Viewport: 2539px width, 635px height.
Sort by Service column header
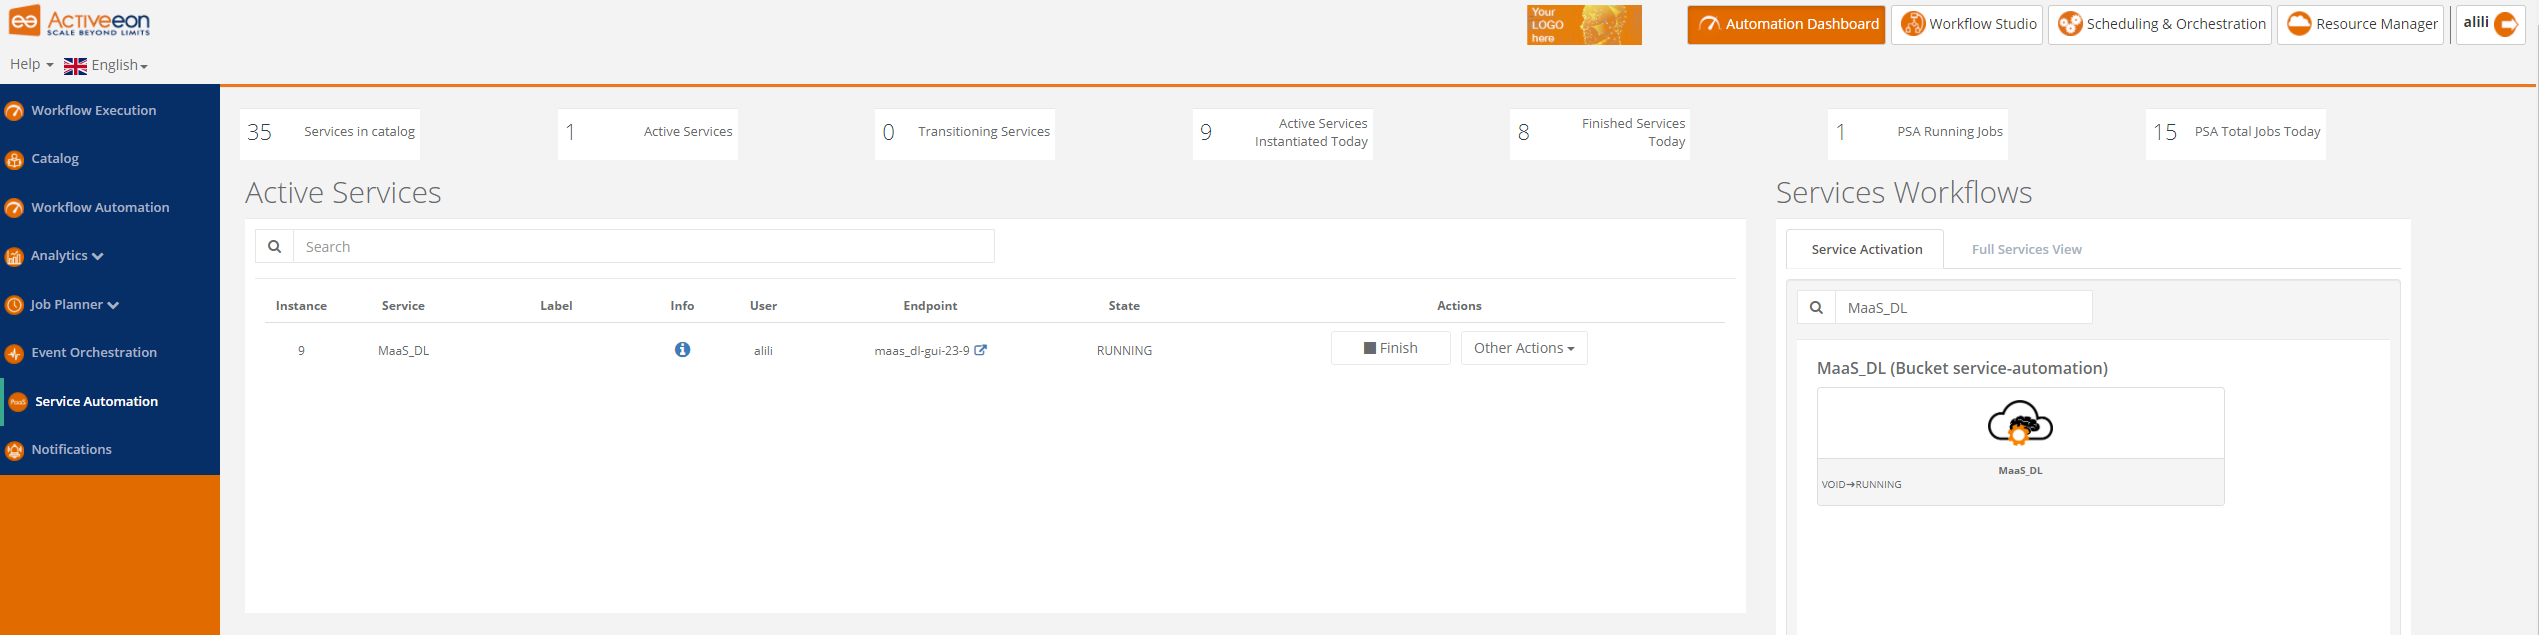(403, 306)
